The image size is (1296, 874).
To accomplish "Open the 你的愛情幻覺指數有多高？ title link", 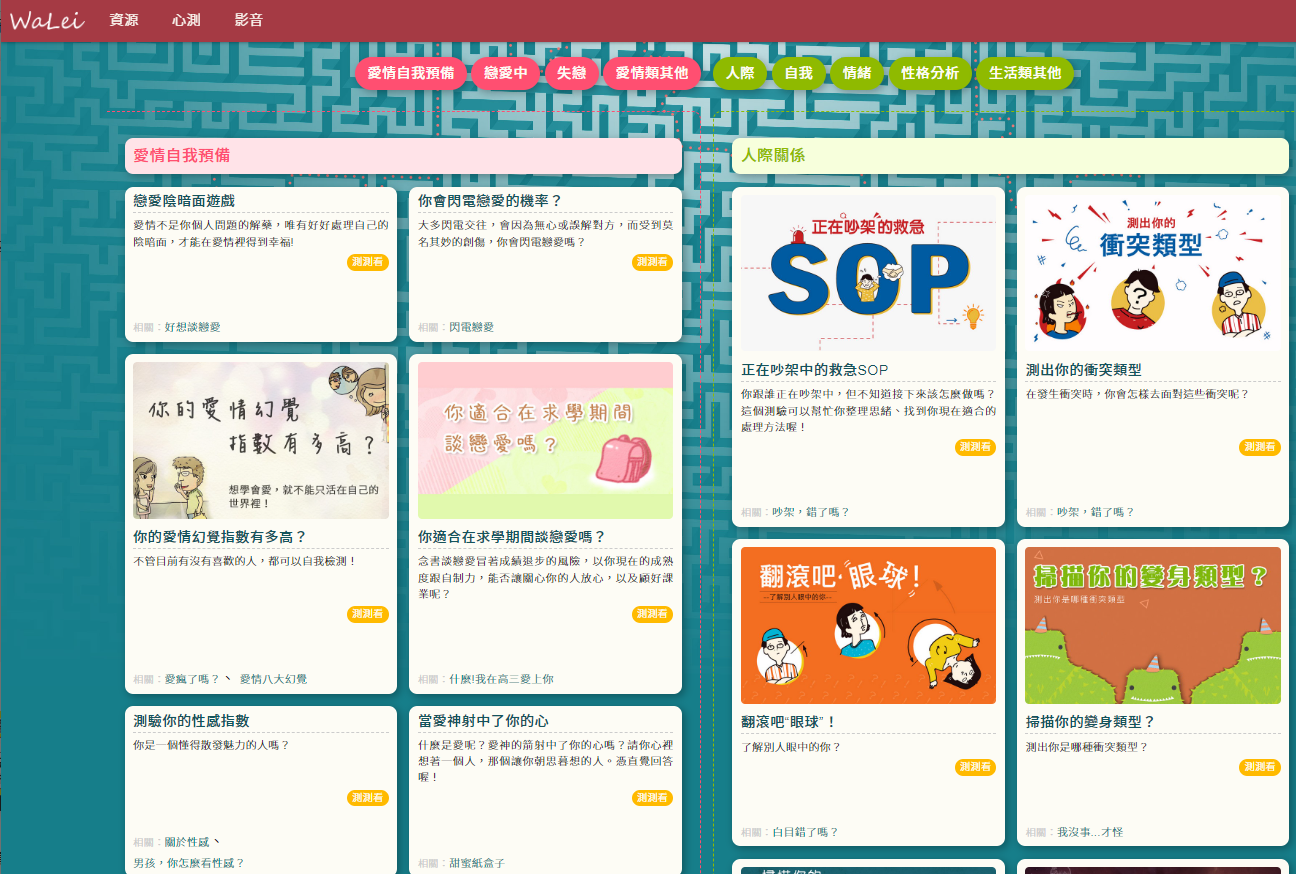I will tap(220, 537).
